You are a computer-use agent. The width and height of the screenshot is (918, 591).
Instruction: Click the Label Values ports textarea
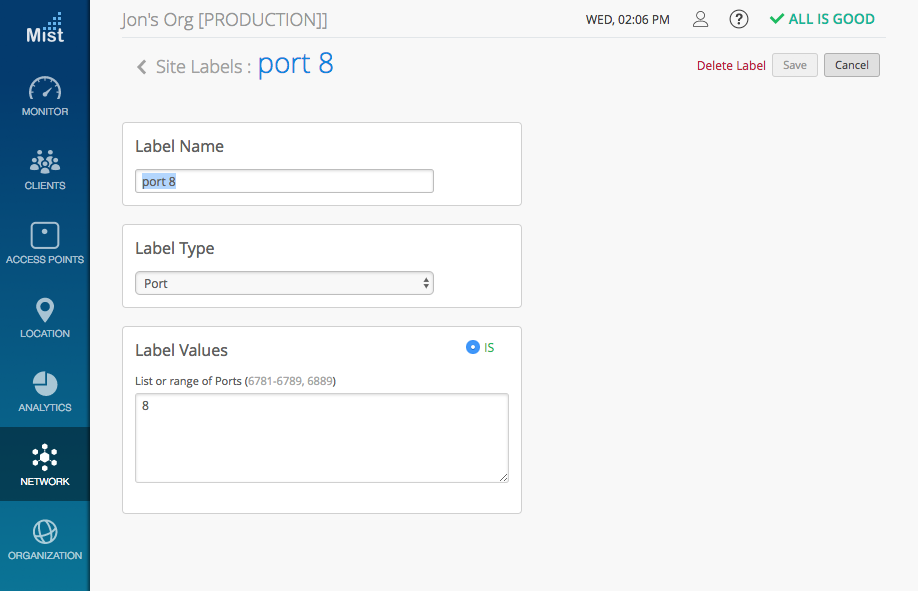[321, 438]
